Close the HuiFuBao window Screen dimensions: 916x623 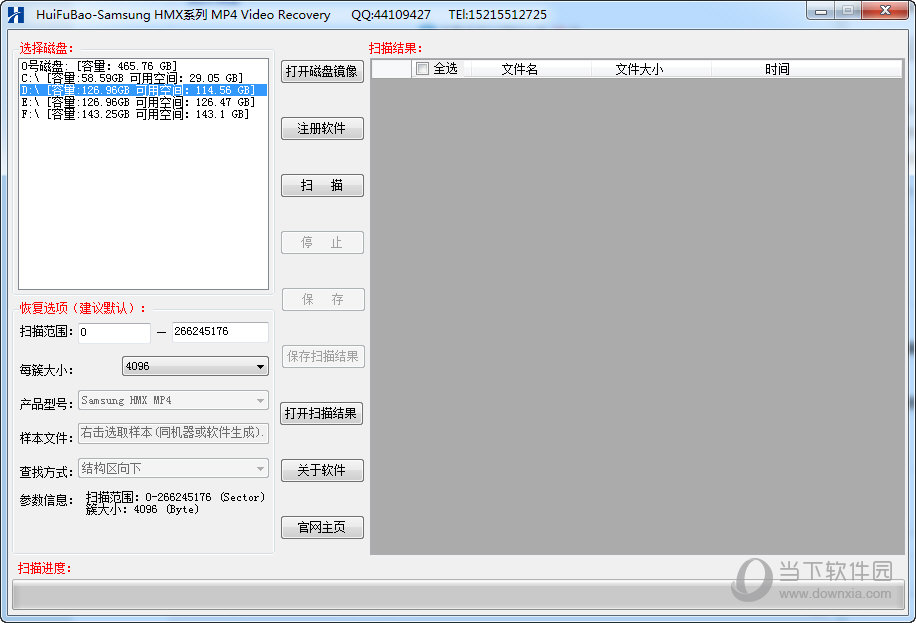pos(885,11)
